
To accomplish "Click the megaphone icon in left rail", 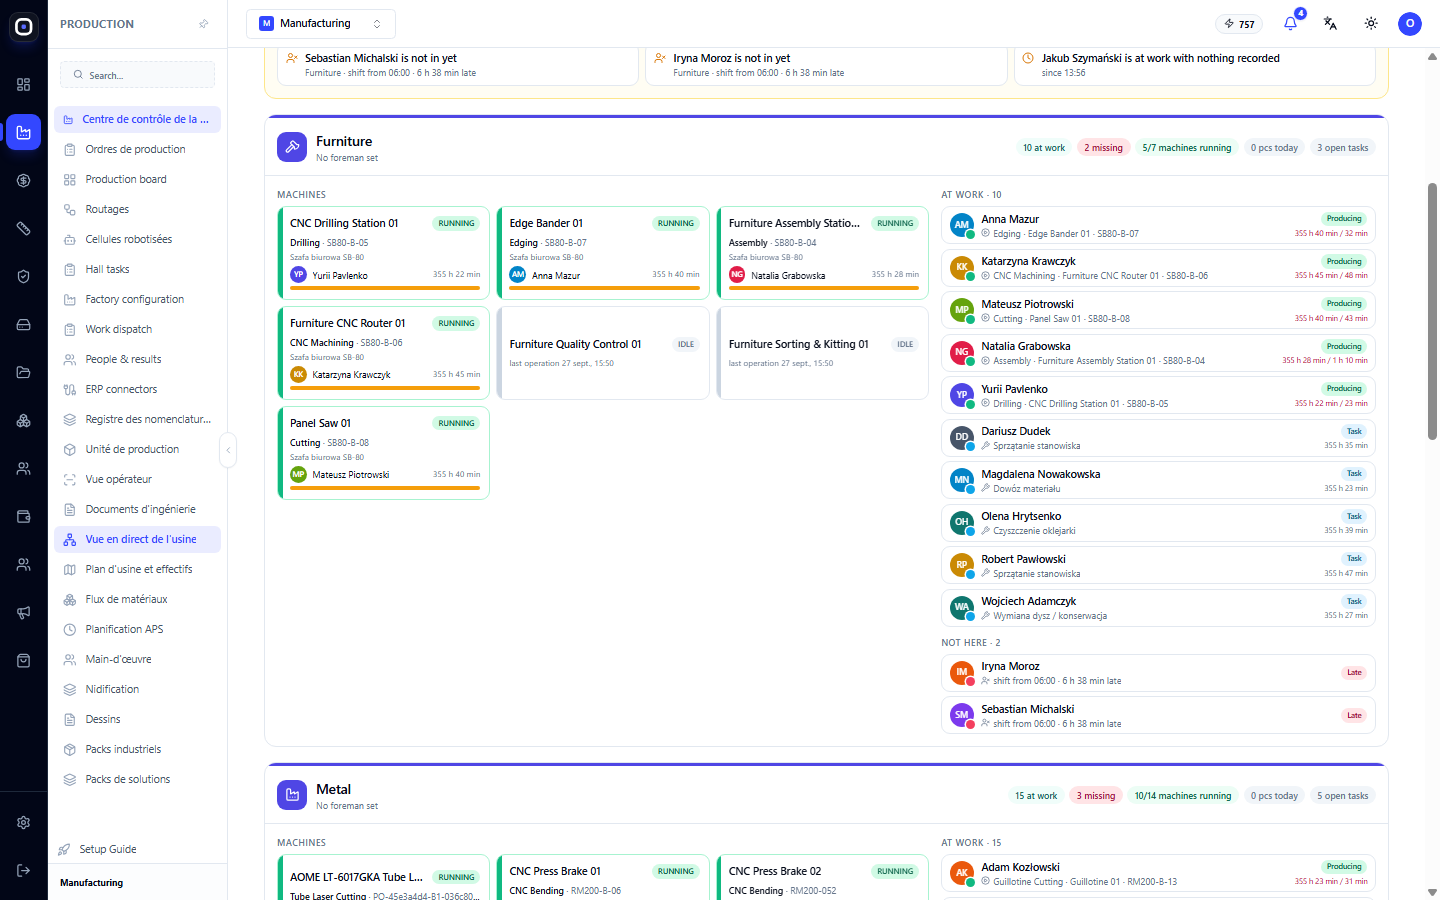I will coord(24,612).
